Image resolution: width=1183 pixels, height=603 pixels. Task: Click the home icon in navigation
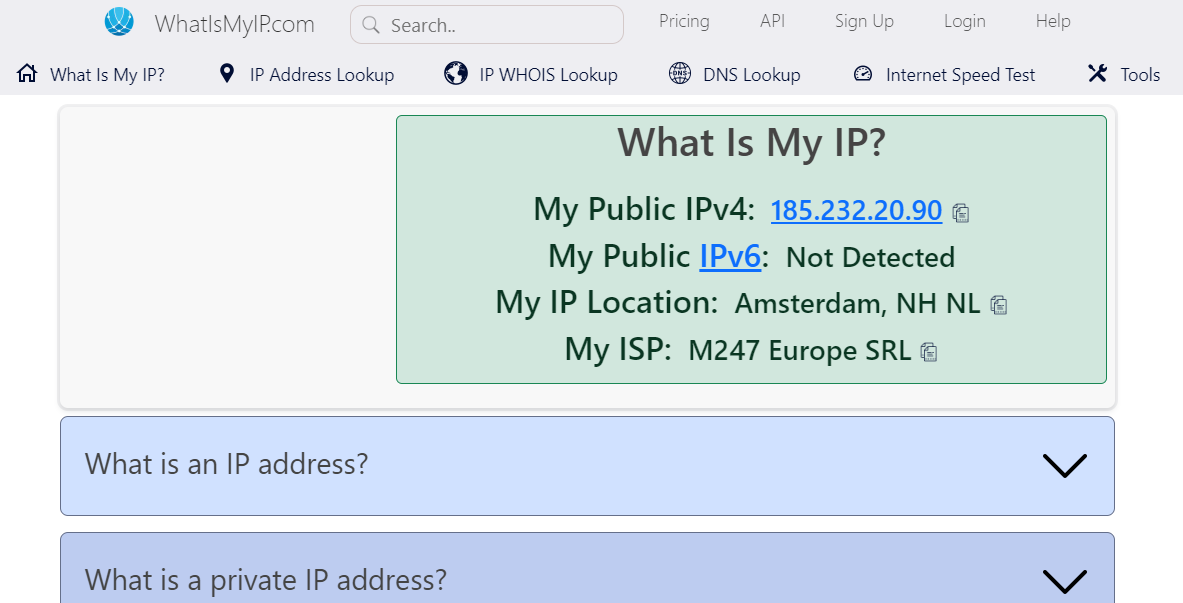[27, 73]
